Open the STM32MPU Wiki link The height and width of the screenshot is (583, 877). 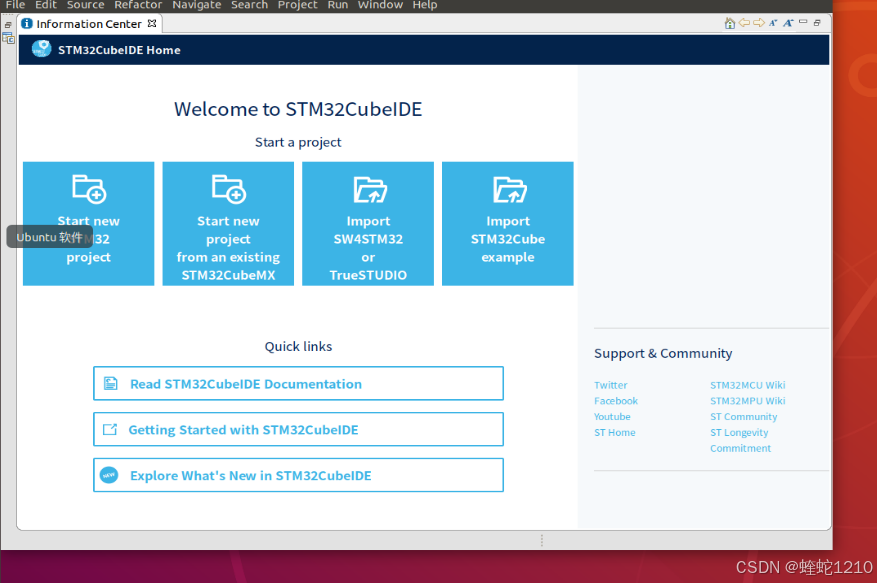tap(748, 401)
